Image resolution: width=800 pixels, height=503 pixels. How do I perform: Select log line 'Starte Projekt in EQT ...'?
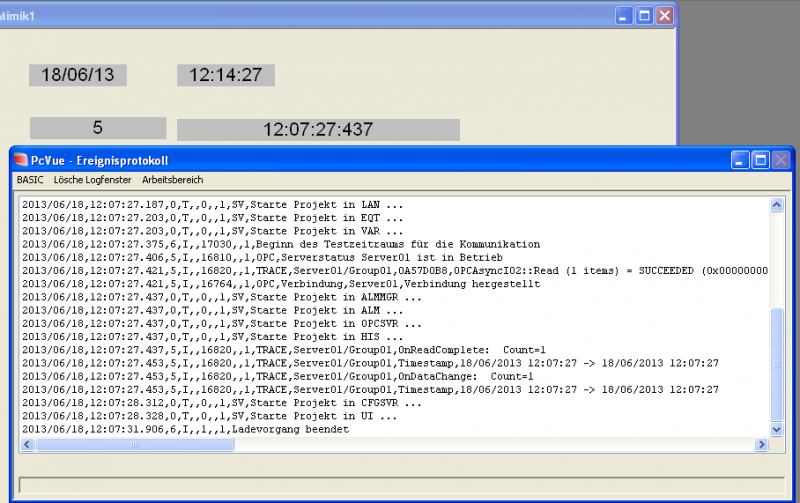pyautogui.click(x=213, y=218)
